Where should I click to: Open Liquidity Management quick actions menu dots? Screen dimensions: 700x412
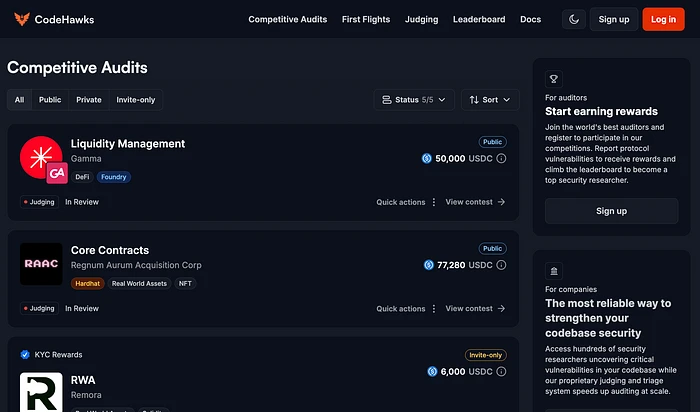433,201
